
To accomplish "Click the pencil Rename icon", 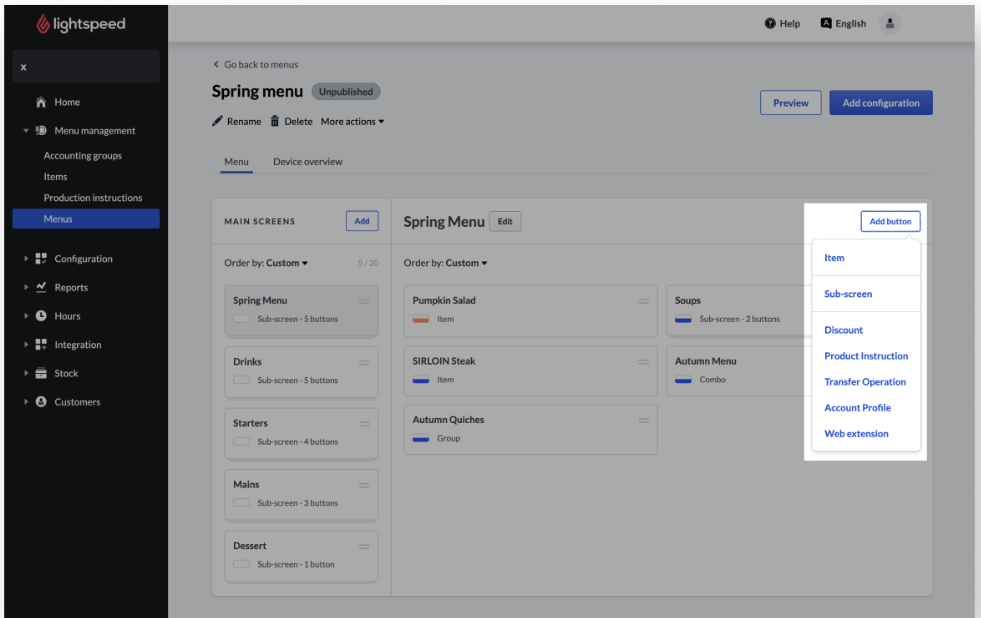I will 217,121.
